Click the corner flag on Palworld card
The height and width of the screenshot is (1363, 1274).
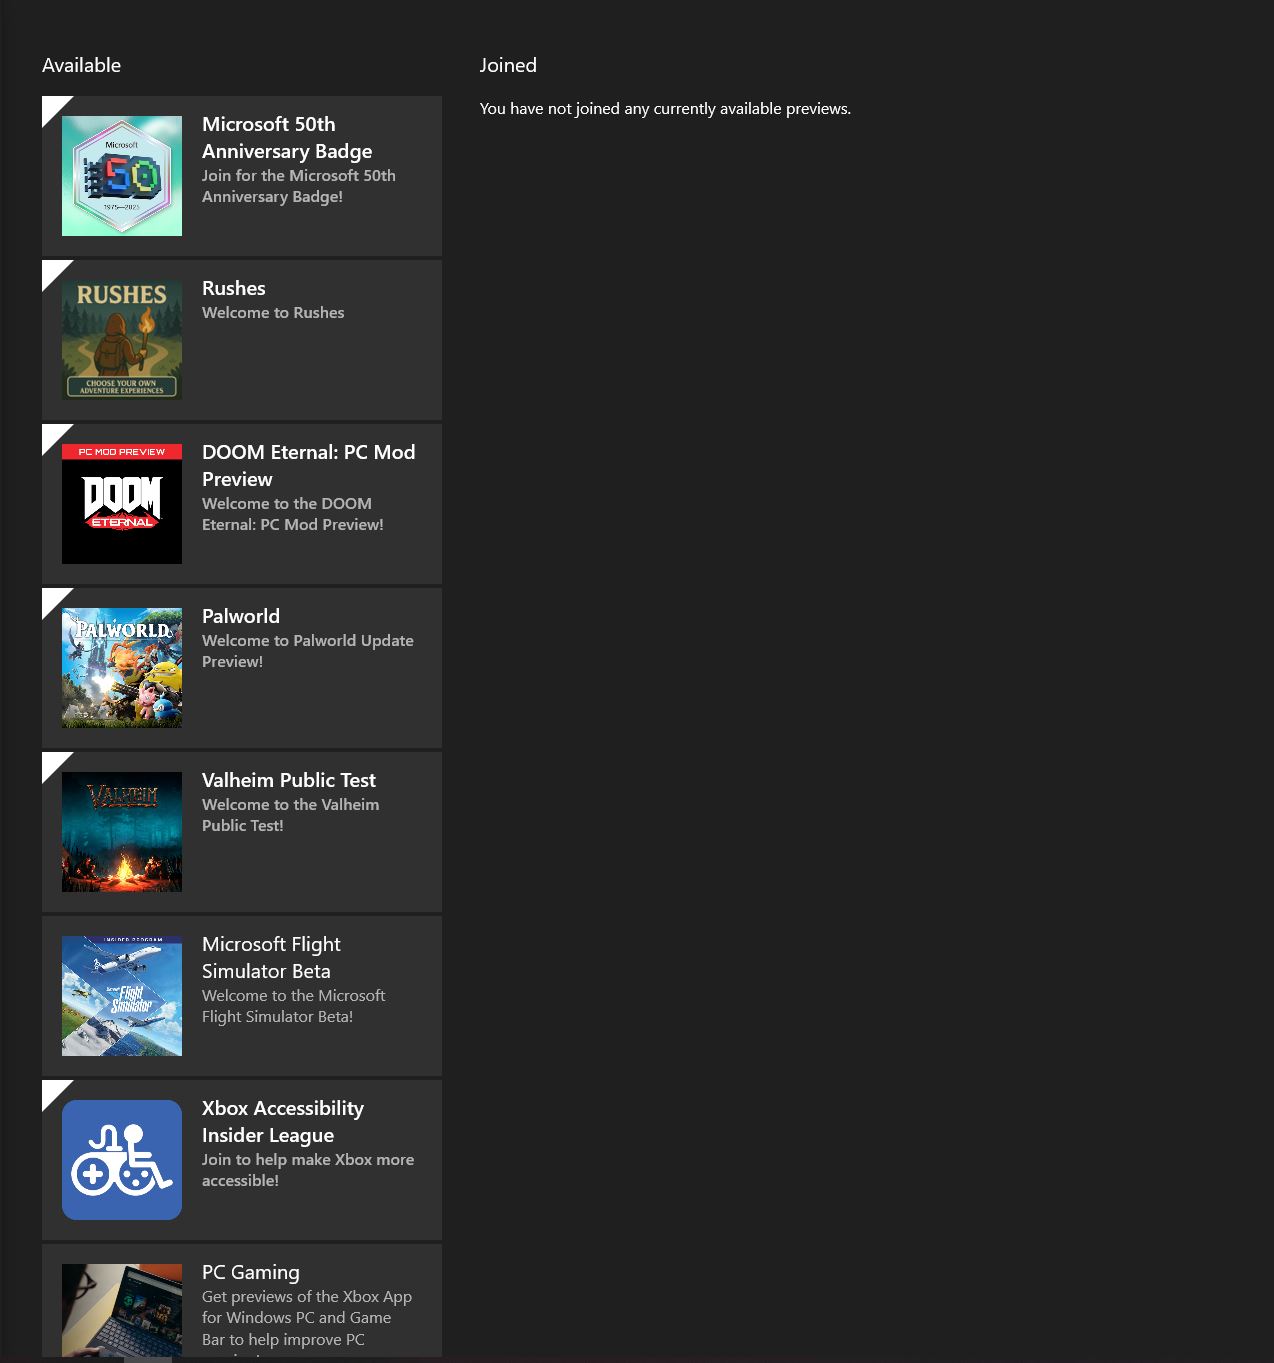pyautogui.click(x=53, y=599)
